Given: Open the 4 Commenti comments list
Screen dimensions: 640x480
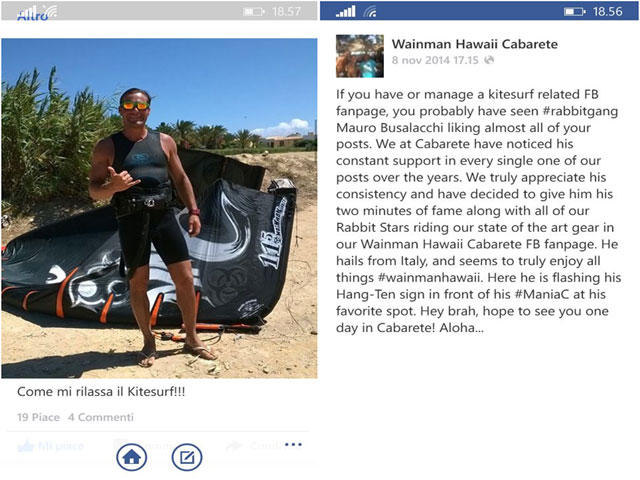Looking at the screenshot, I should (x=101, y=417).
